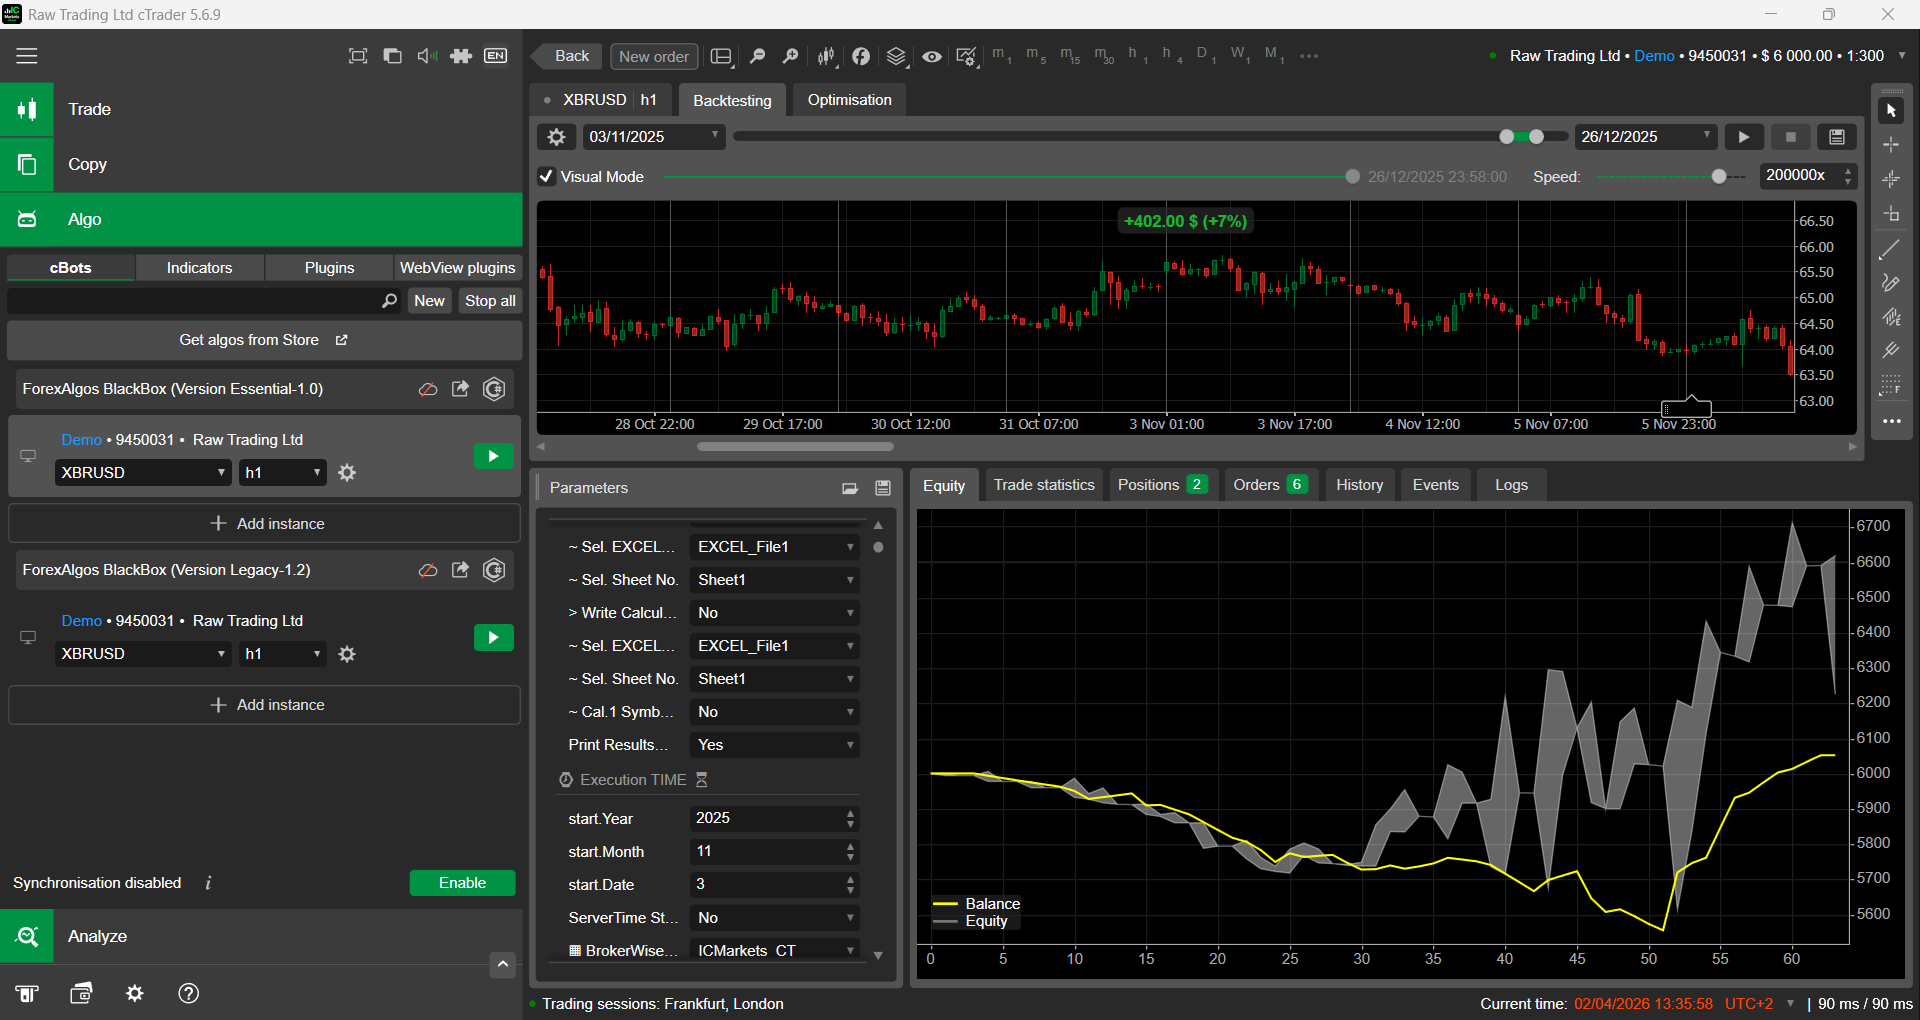Click the help question mark icon

point(188,993)
